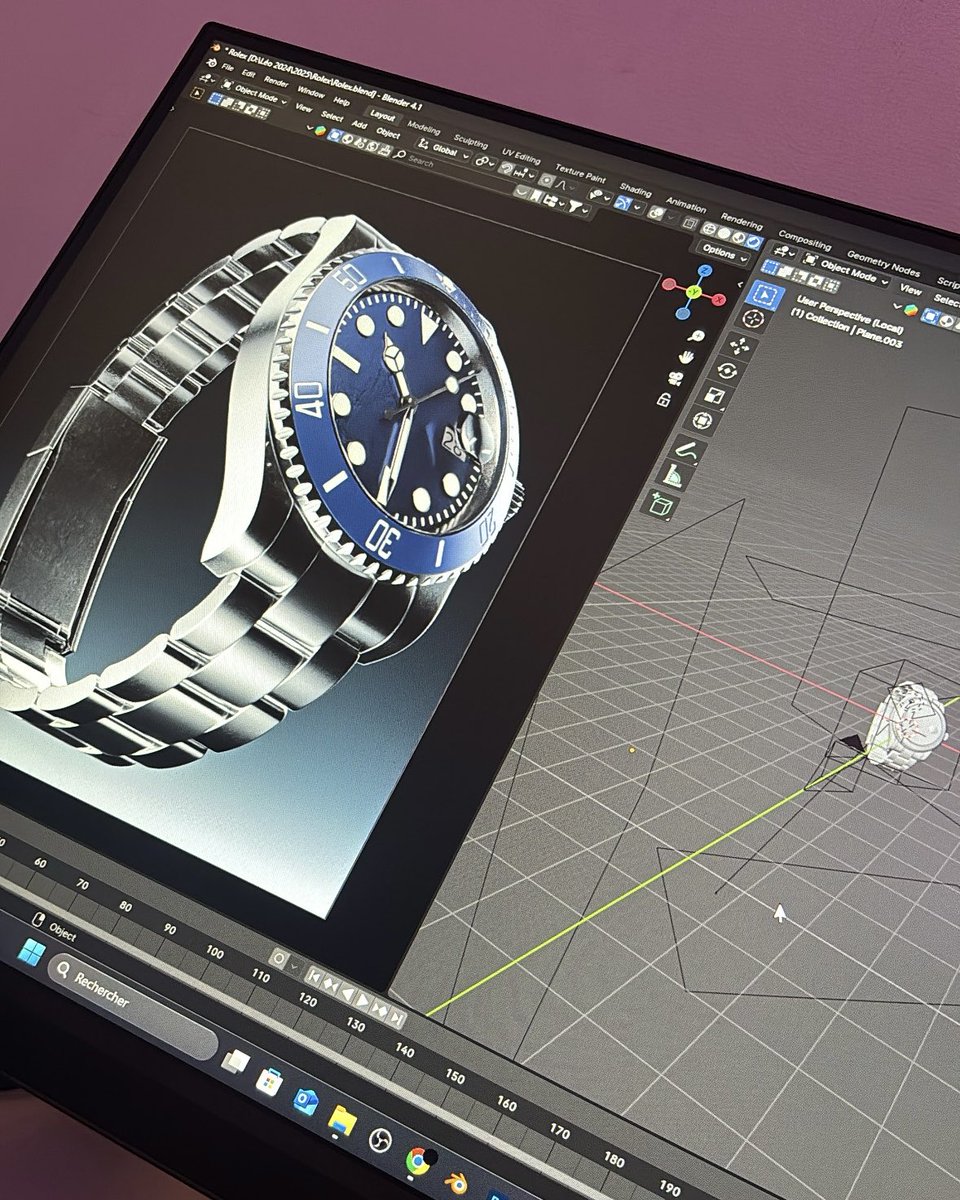Click the Task View icon on taskbar

[x=236, y=1061]
